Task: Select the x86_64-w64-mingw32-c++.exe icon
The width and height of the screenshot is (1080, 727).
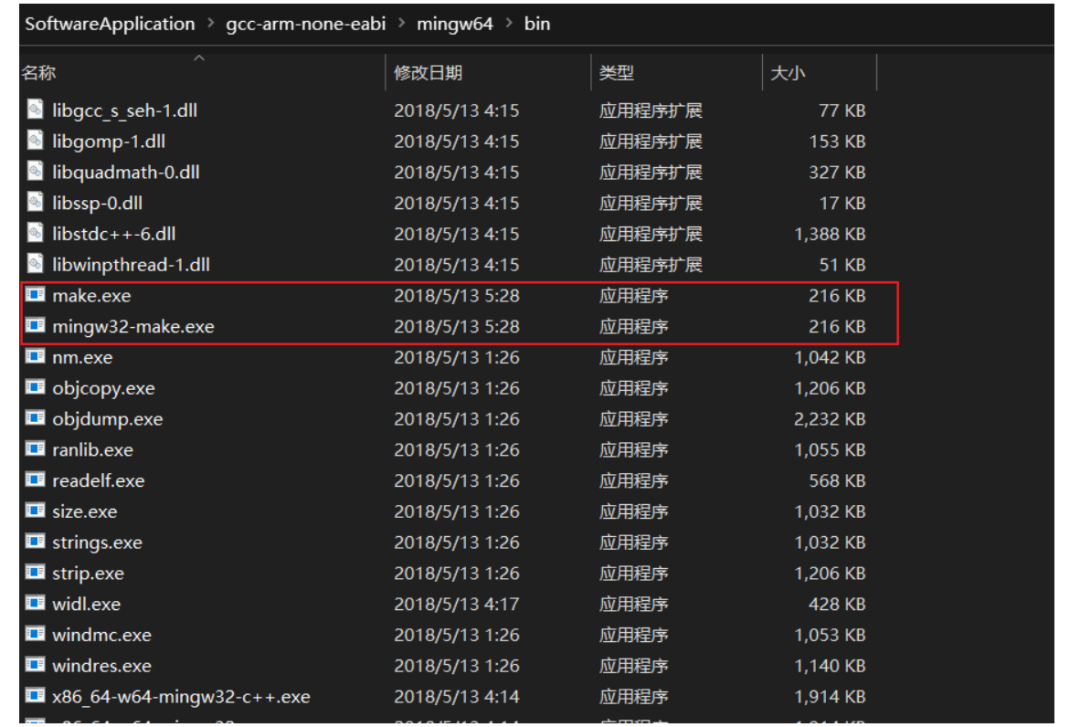Action: (36, 696)
